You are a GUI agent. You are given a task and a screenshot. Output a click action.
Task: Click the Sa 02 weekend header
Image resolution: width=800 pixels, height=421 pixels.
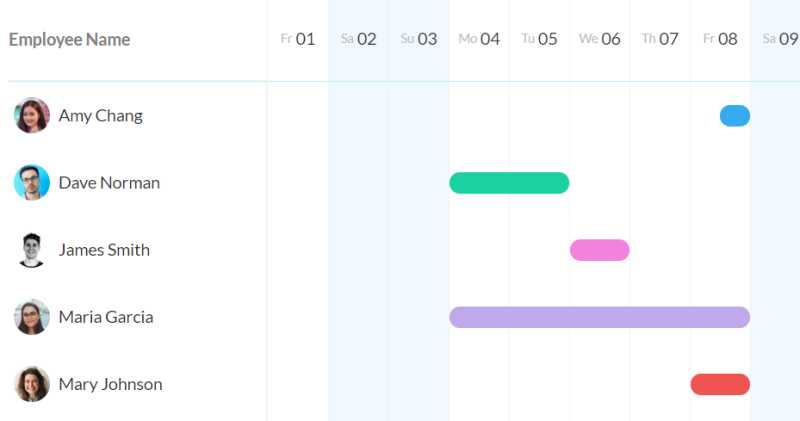[x=359, y=39]
